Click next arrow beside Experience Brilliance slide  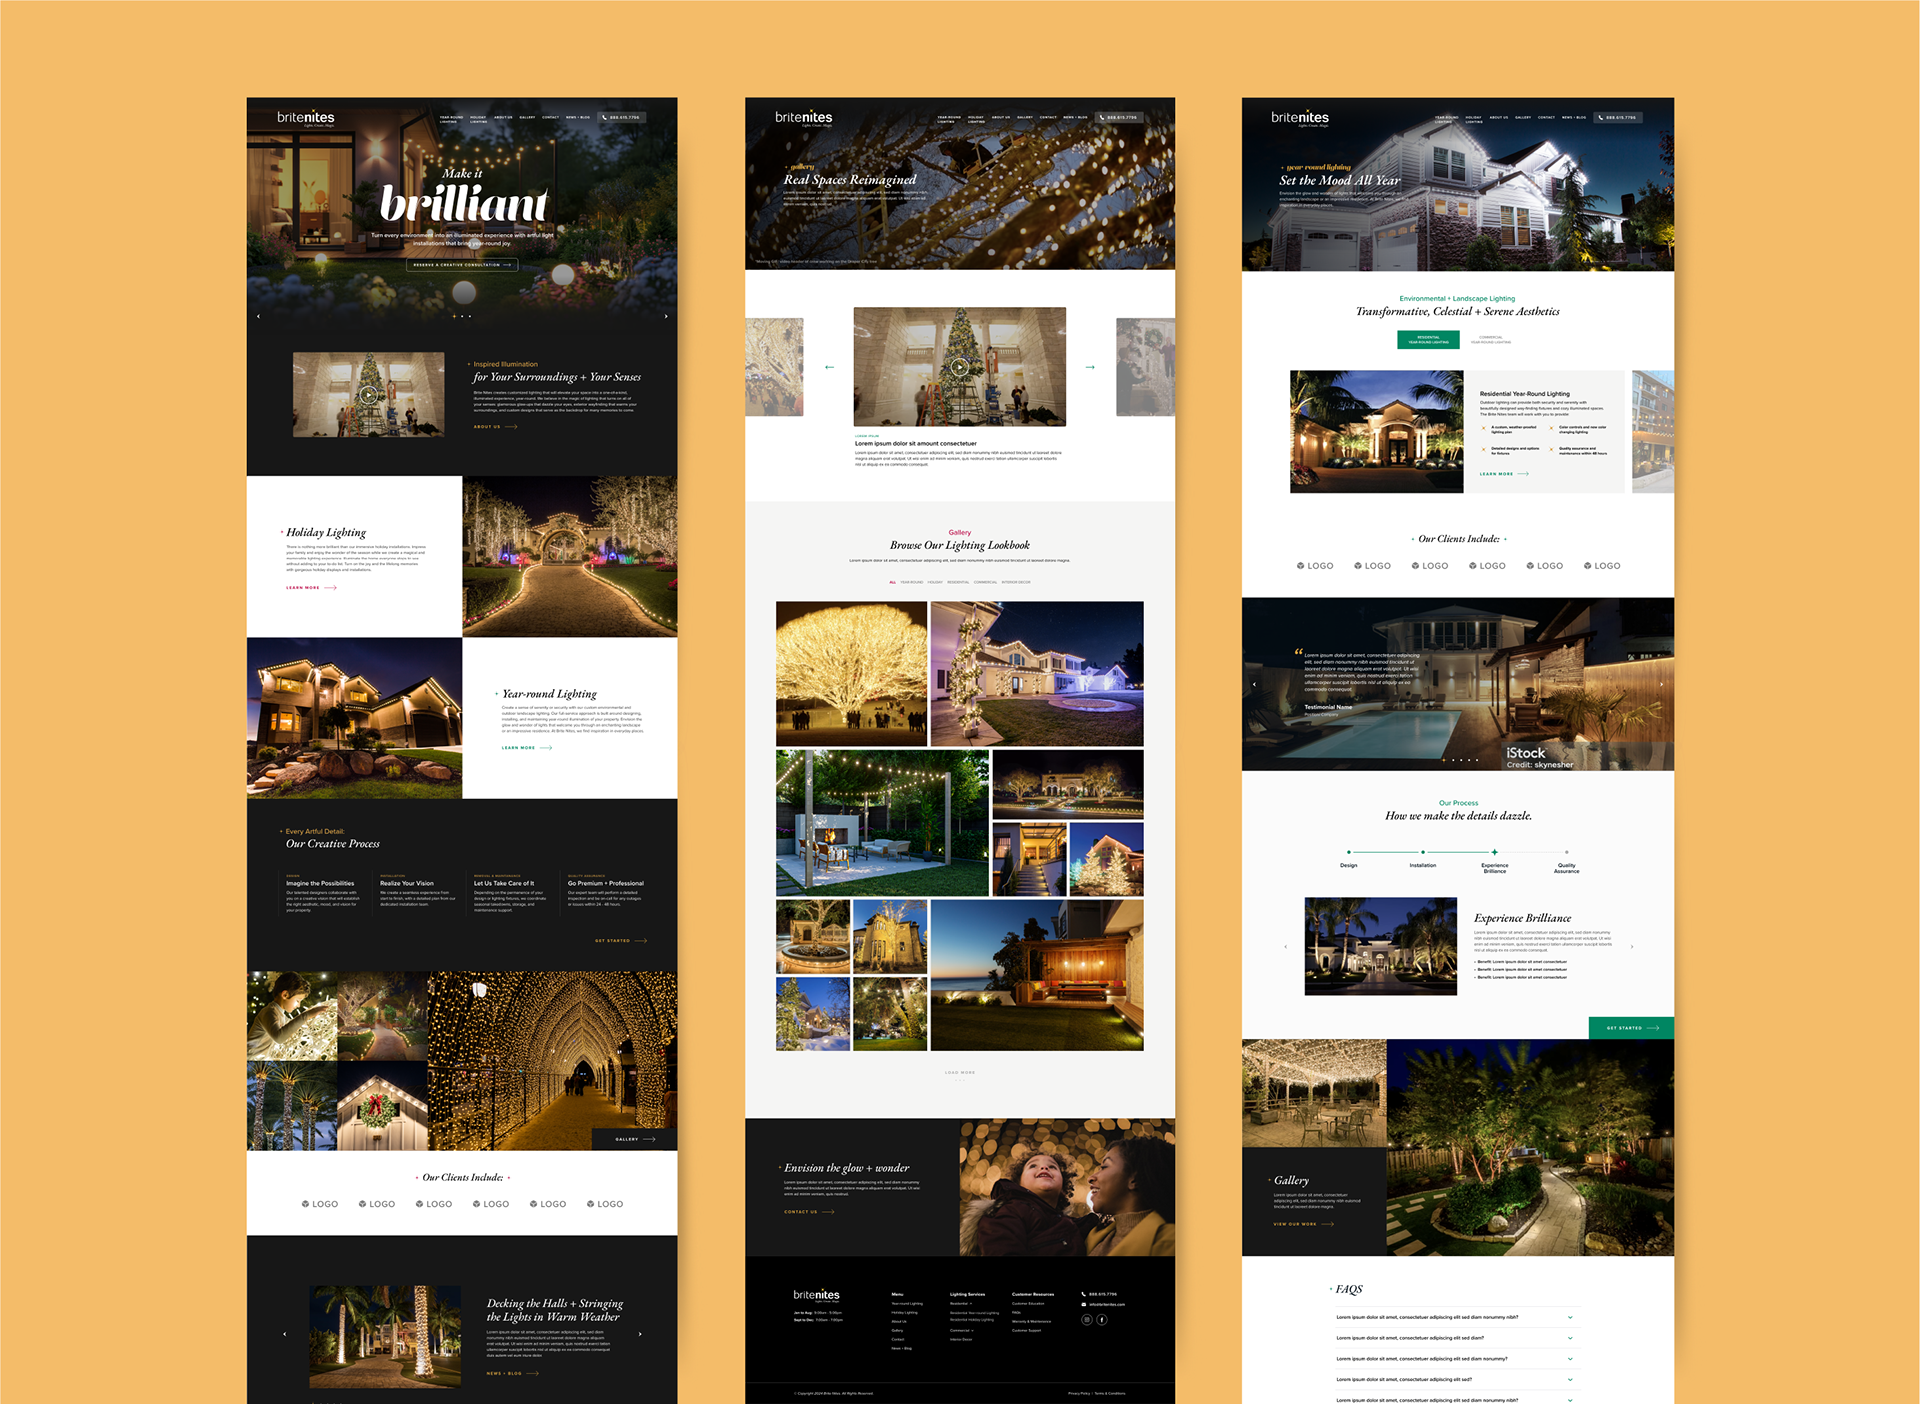(1632, 946)
